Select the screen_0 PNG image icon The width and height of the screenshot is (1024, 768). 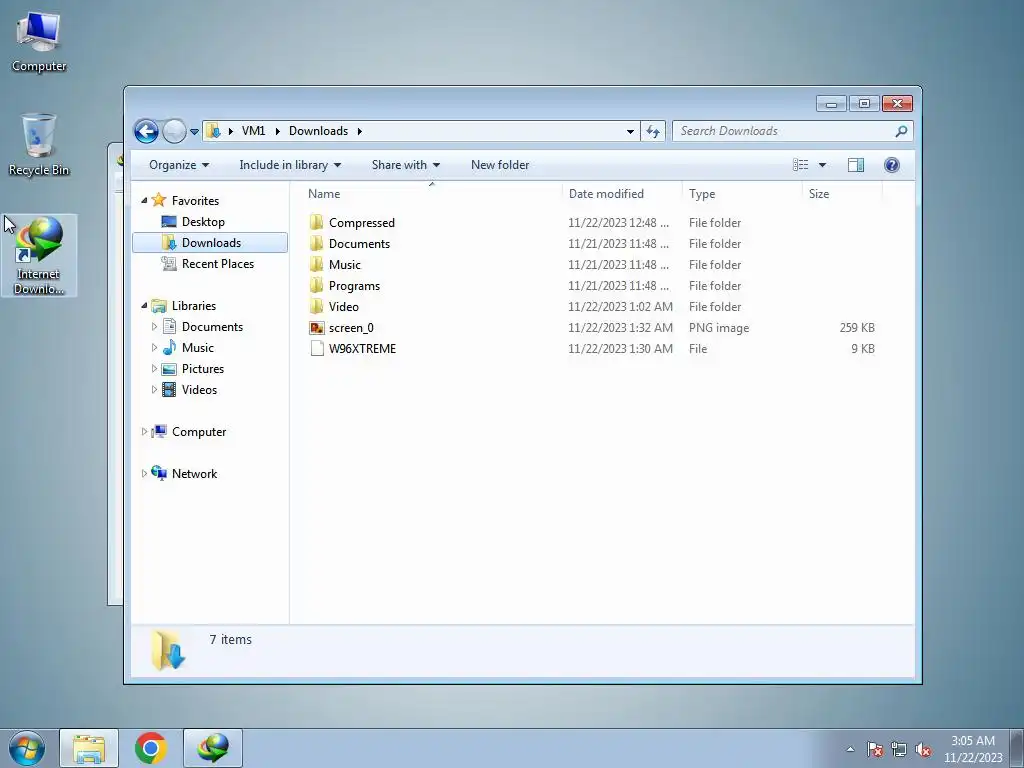317,328
